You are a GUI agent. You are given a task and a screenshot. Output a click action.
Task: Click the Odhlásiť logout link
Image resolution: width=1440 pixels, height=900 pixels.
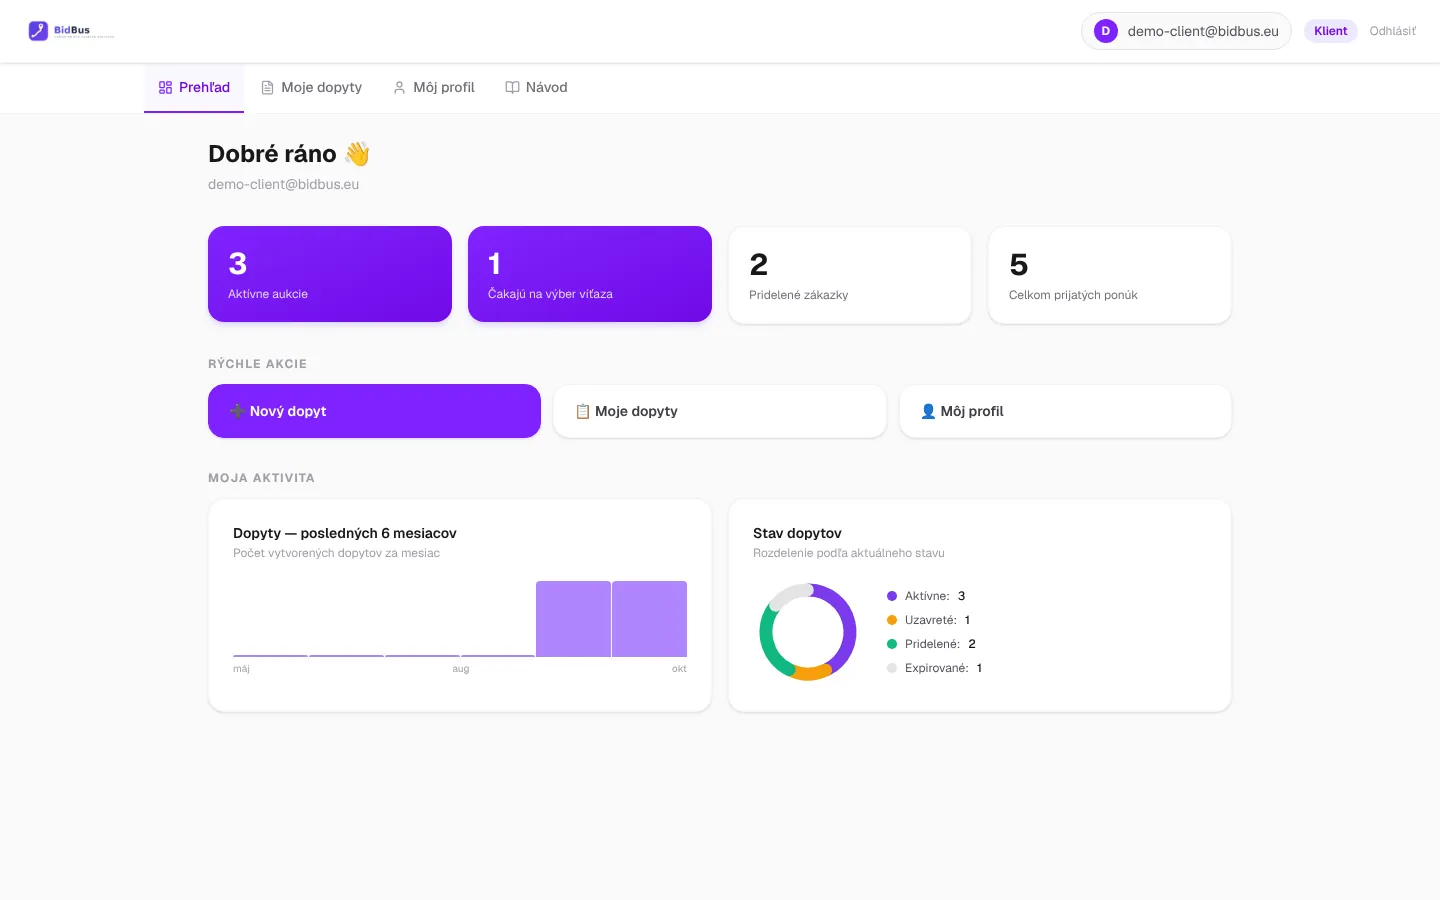click(1392, 31)
